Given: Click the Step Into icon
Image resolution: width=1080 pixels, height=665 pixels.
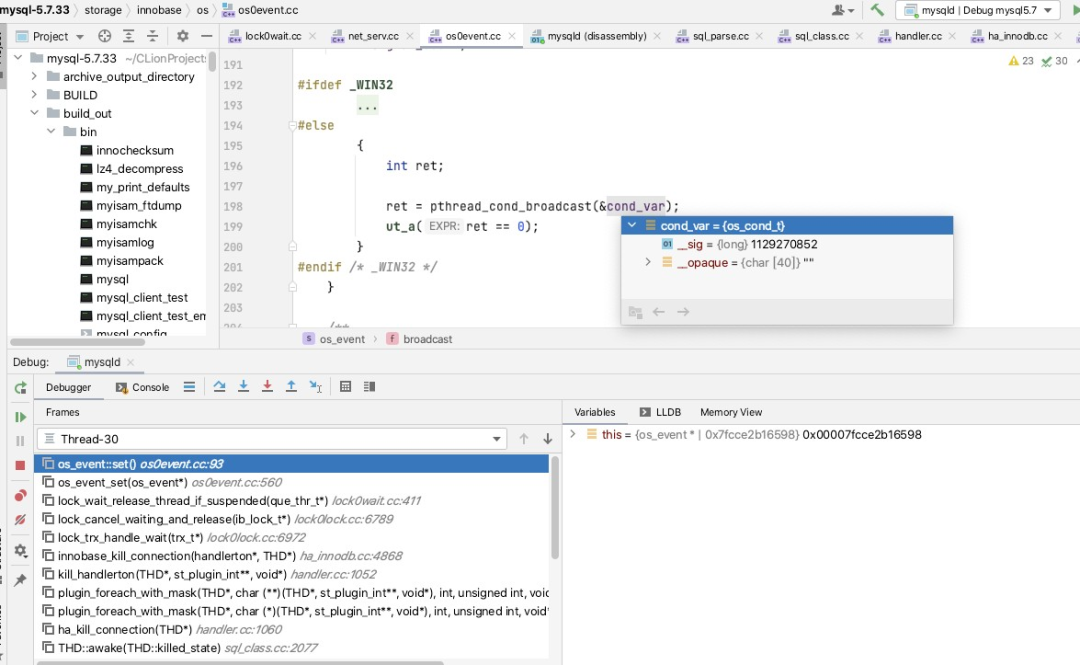Looking at the screenshot, I should coord(244,387).
